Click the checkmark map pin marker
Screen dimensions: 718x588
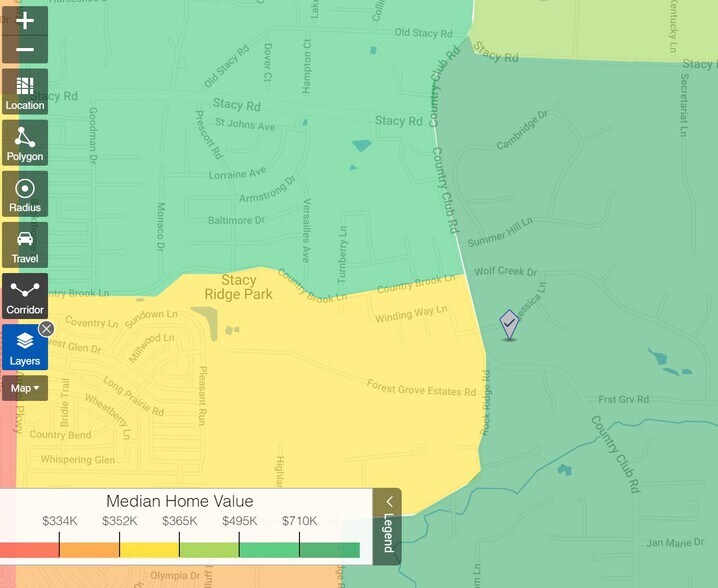point(509,323)
